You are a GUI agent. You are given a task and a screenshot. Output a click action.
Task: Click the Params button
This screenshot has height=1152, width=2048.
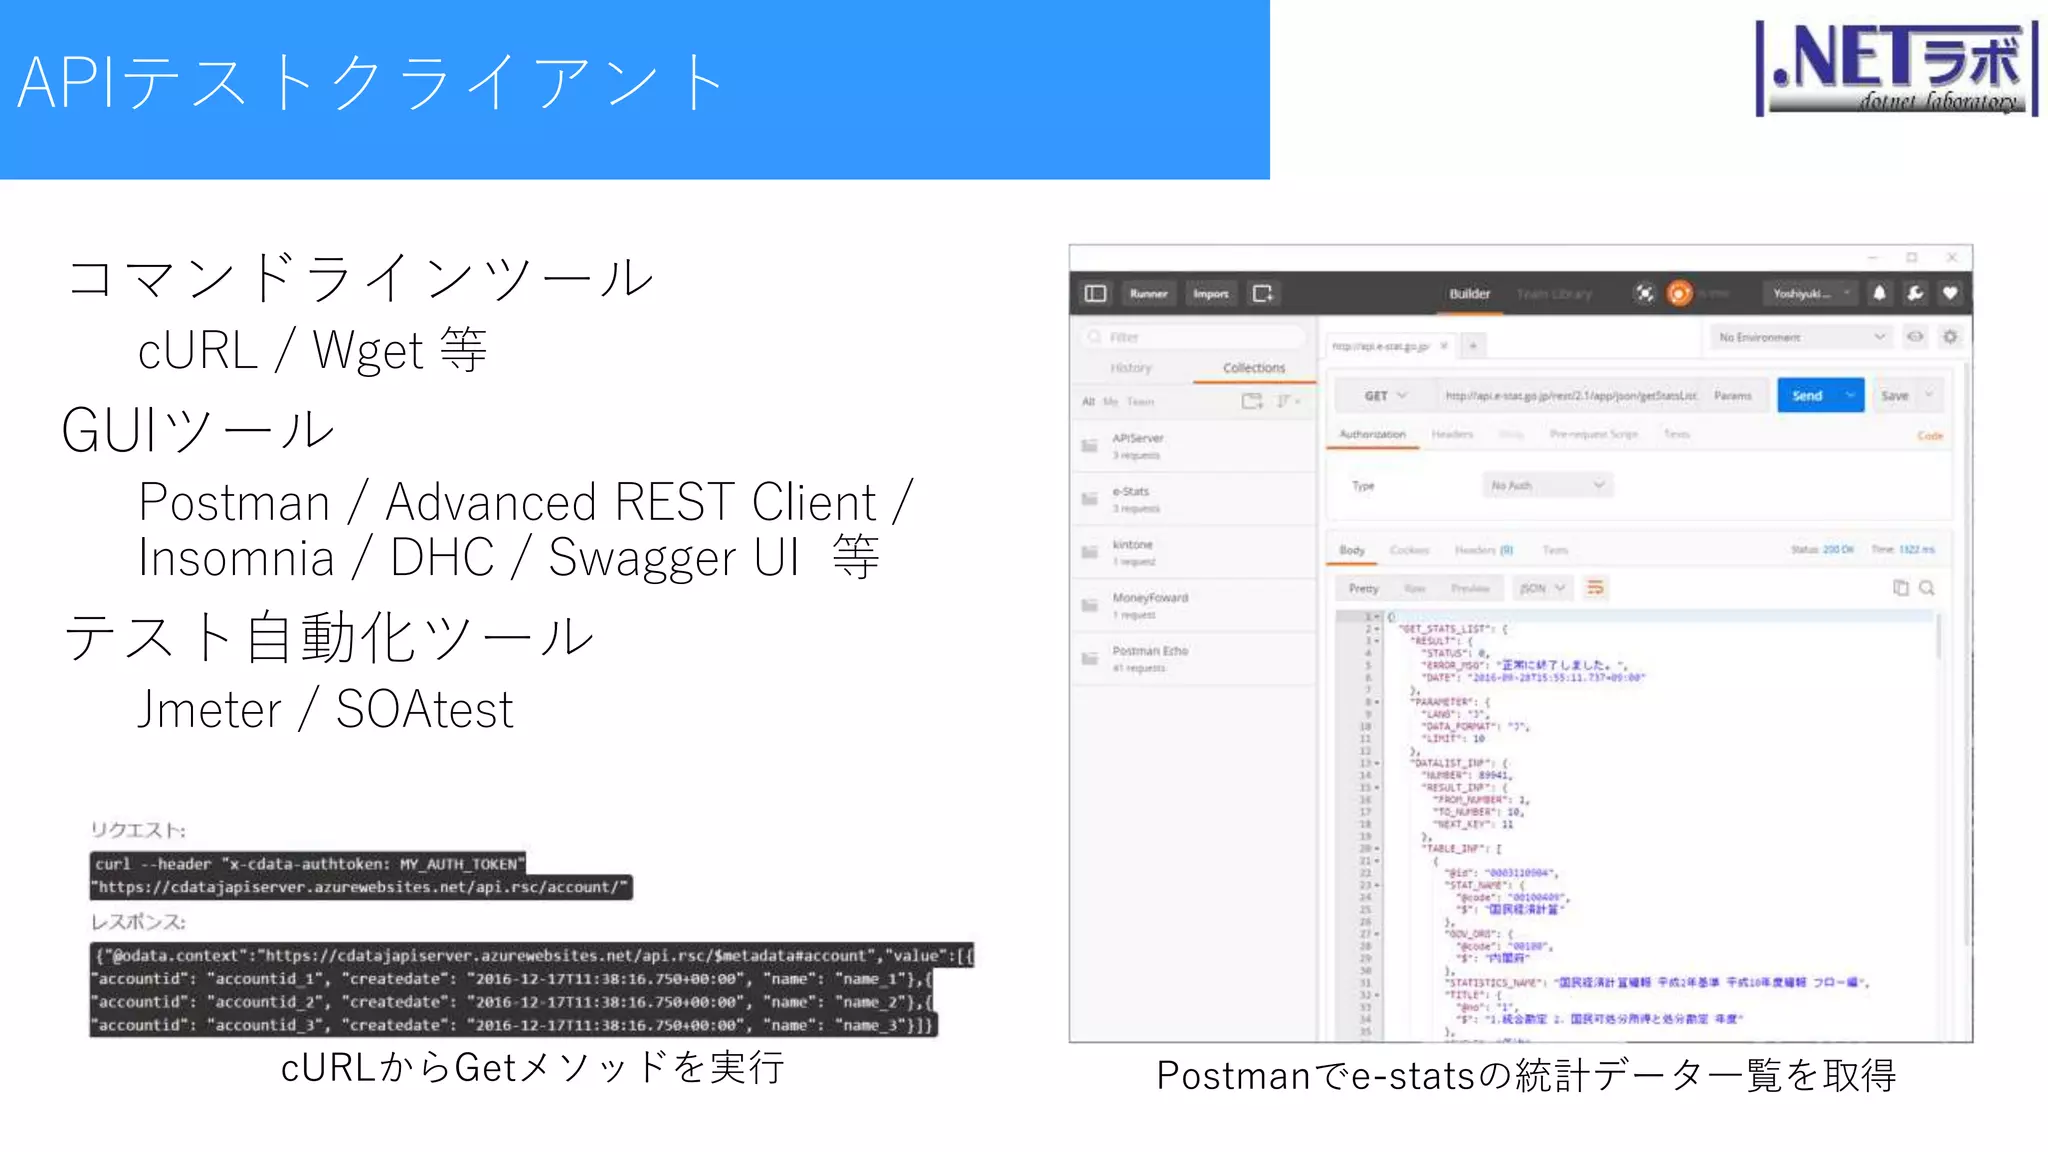coord(1732,396)
